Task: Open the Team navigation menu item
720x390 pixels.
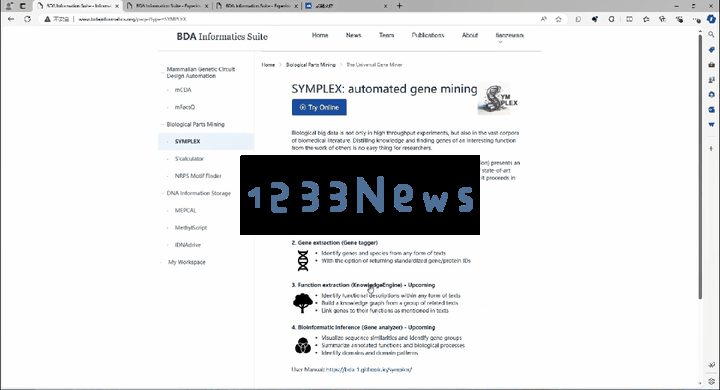Action: tap(387, 35)
